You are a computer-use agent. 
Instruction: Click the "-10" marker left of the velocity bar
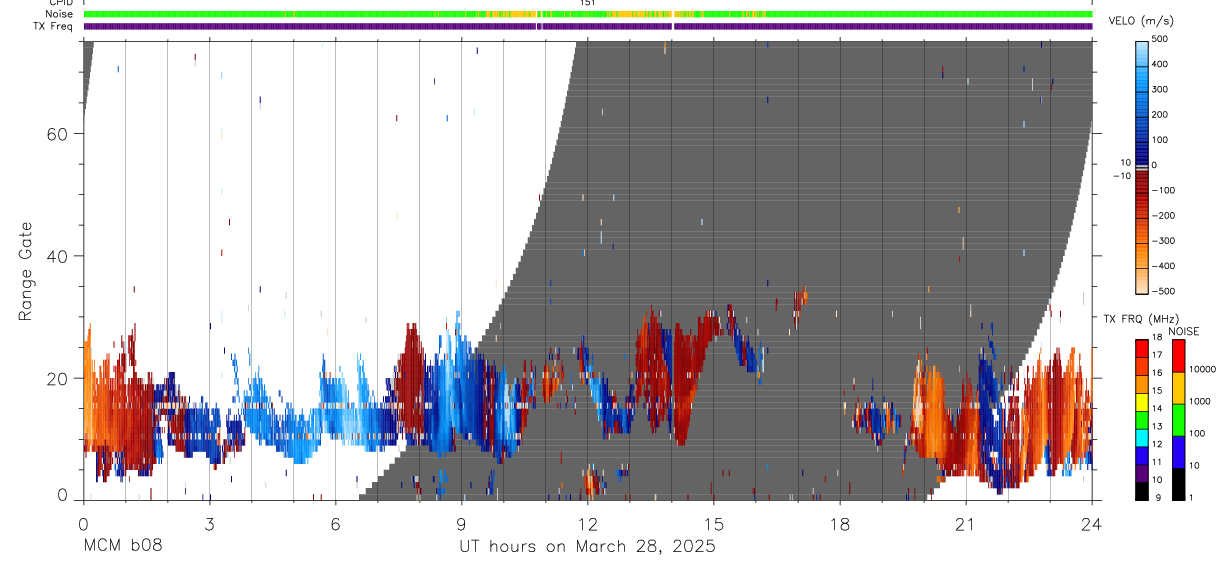[x=1121, y=175]
